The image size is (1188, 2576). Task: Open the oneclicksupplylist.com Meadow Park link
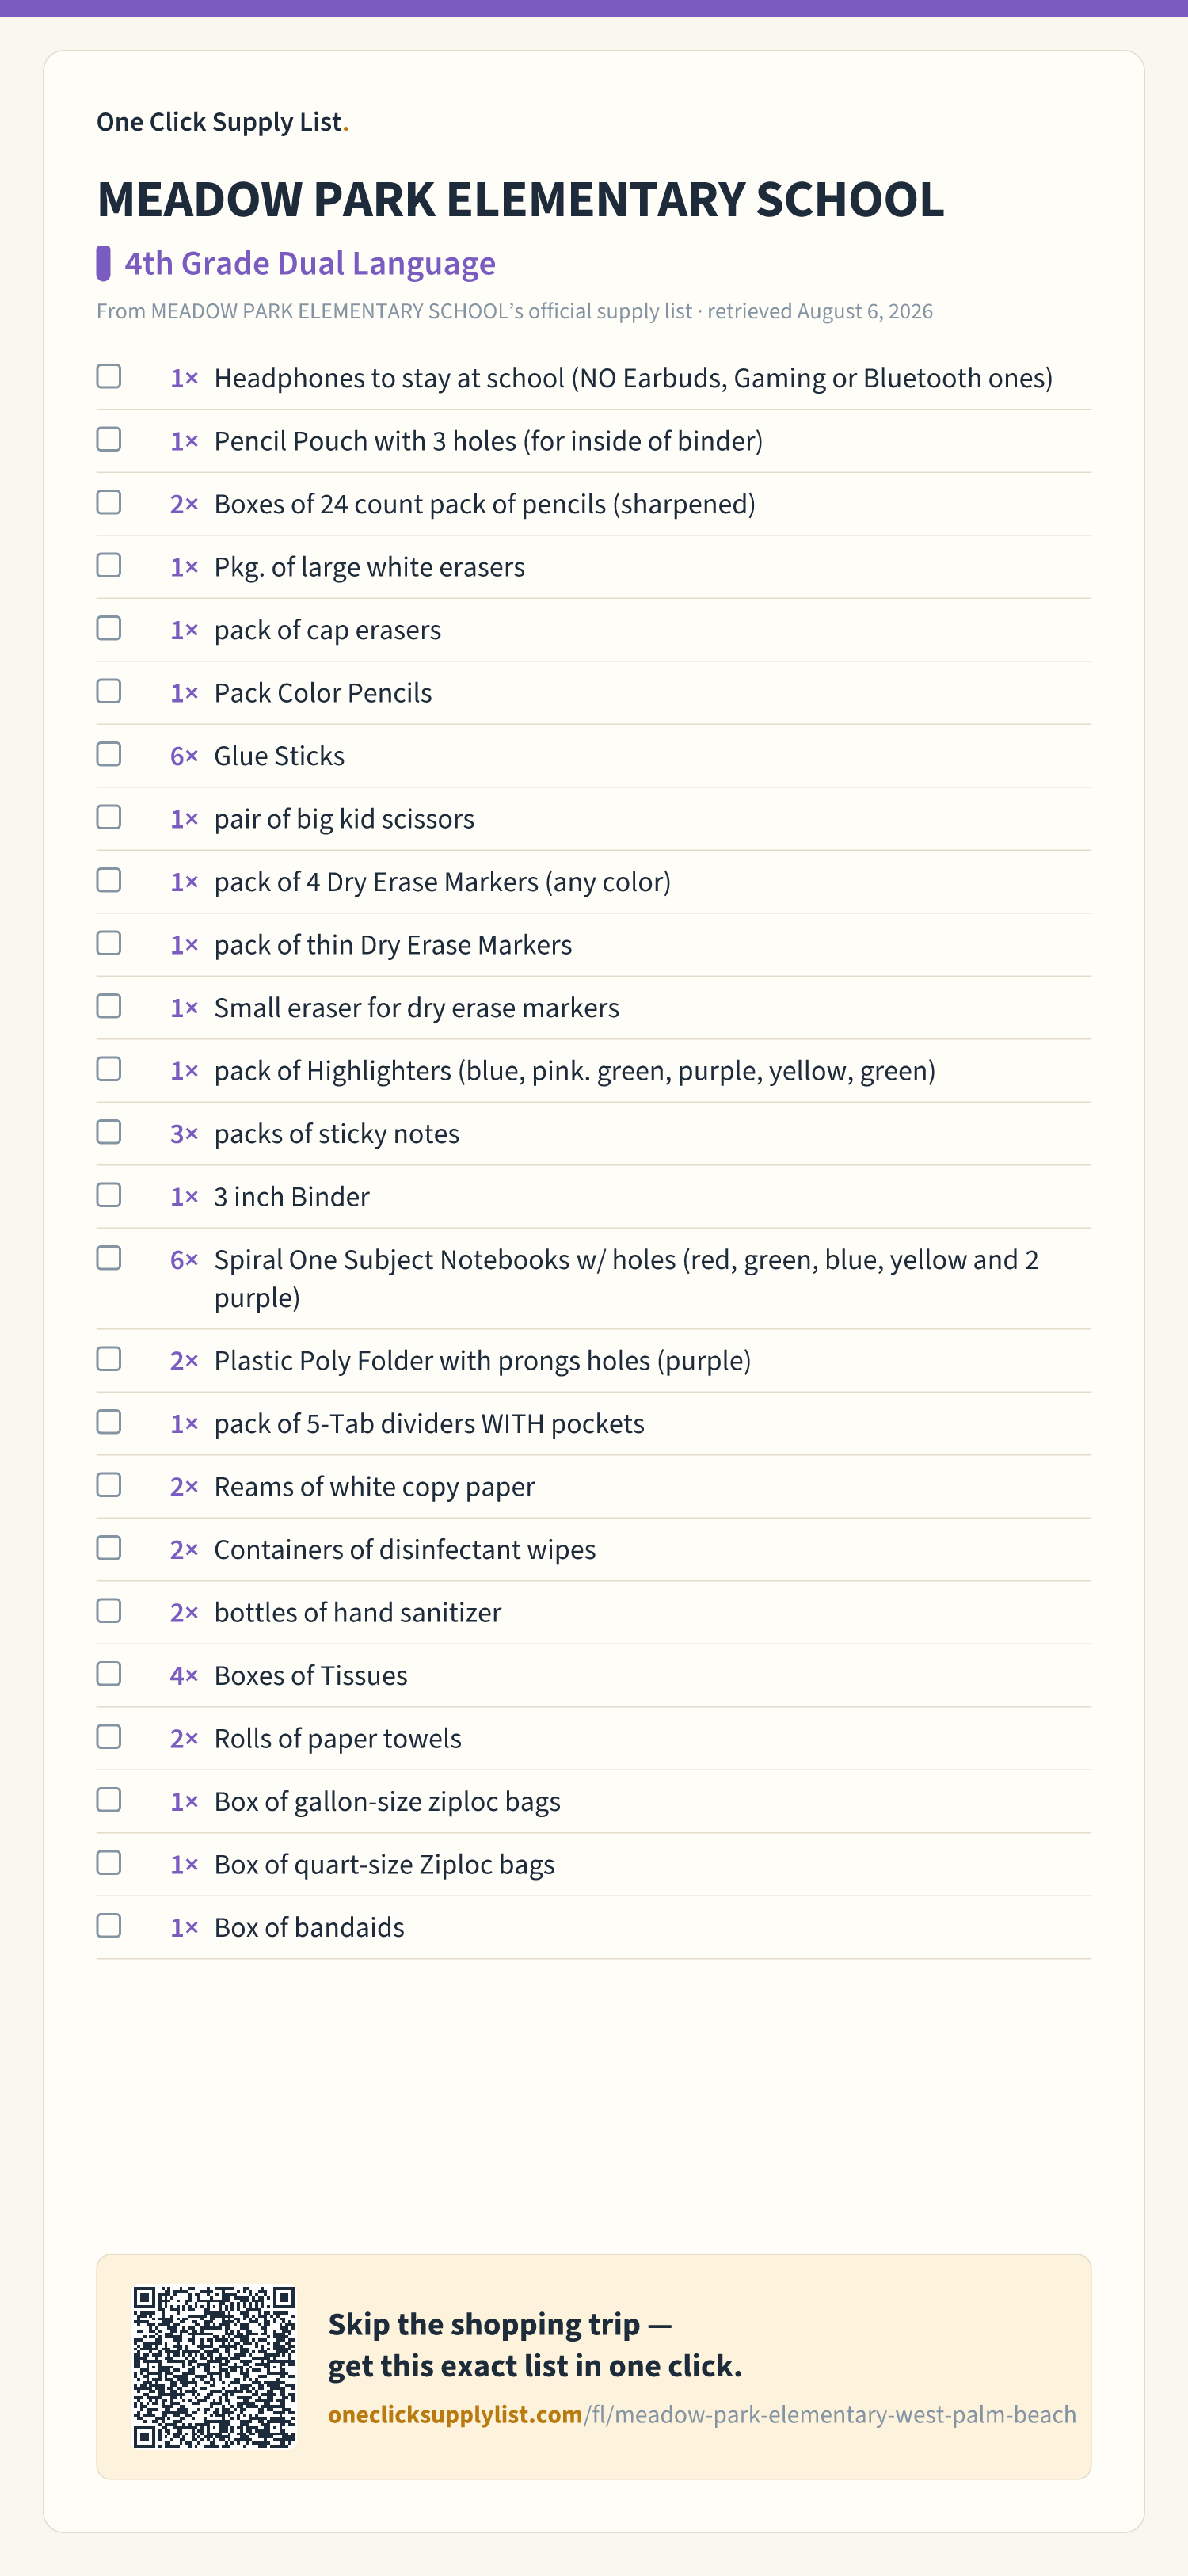pos(702,2414)
